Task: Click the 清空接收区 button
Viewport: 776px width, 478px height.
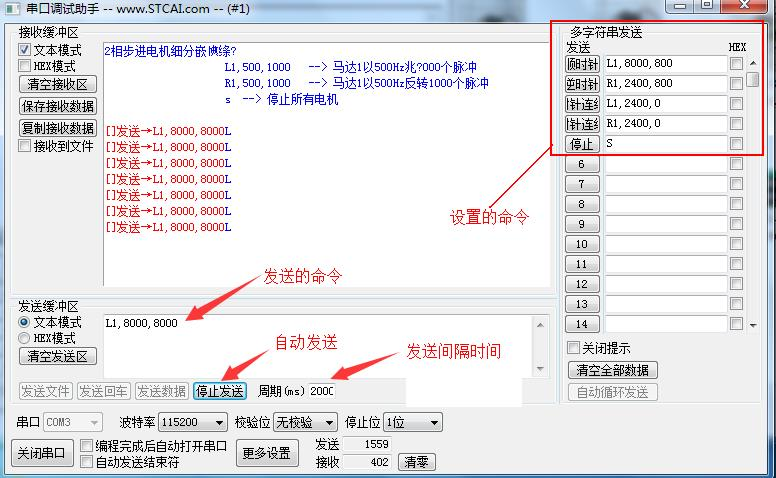Action: (58, 84)
